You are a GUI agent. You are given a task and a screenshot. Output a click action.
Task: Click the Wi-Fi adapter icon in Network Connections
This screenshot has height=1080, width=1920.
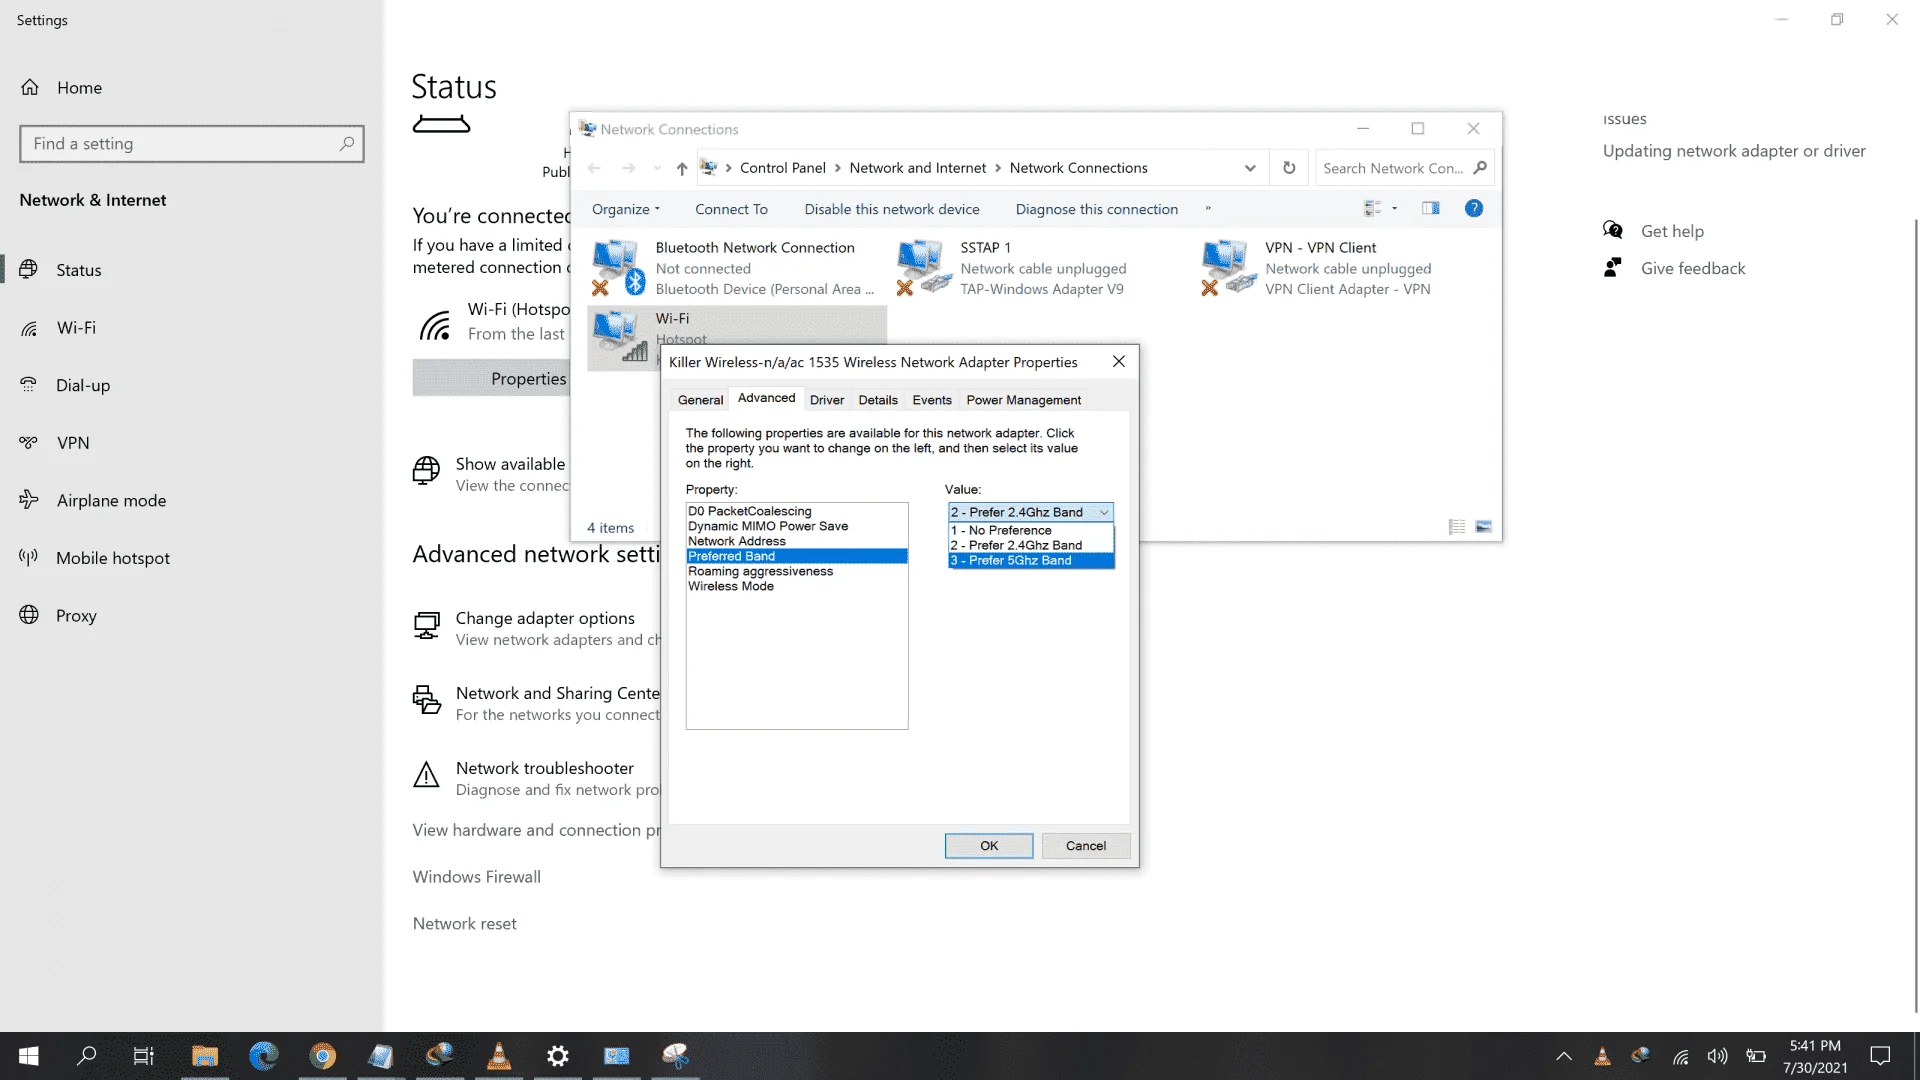(x=620, y=336)
